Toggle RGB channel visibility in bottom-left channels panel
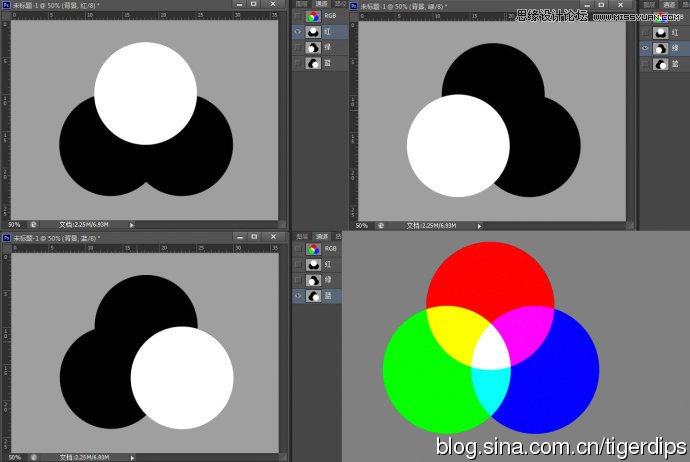690x462 pixels. 298,249
